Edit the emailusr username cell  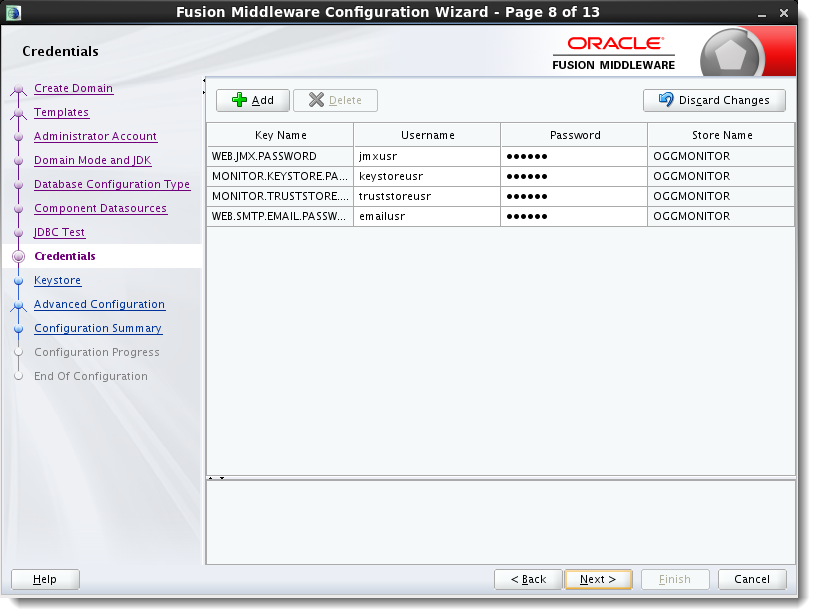coord(427,217)
